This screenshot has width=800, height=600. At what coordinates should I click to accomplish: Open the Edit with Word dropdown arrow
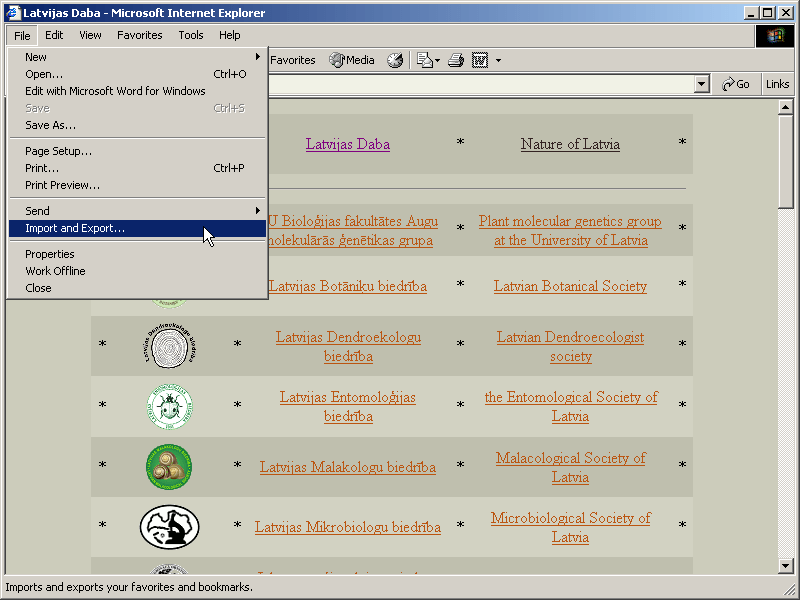(x=498, y=61)
